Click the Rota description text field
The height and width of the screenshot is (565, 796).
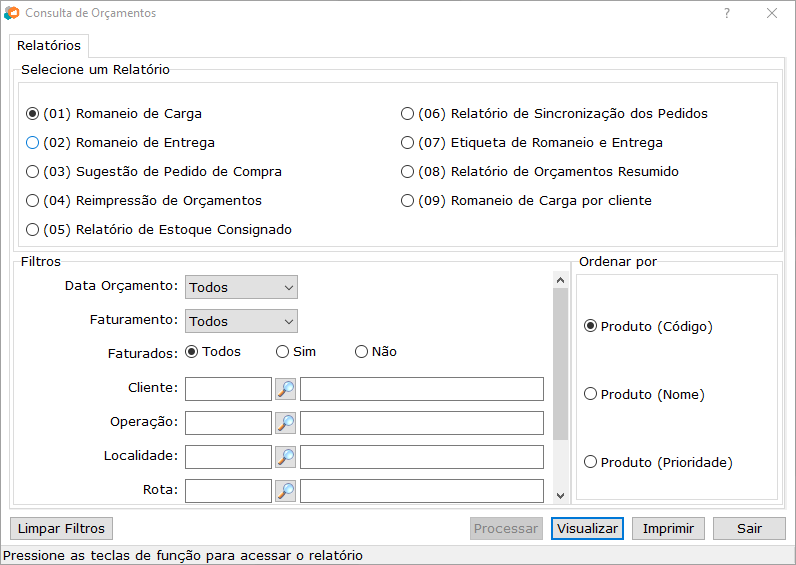point(421,491)
